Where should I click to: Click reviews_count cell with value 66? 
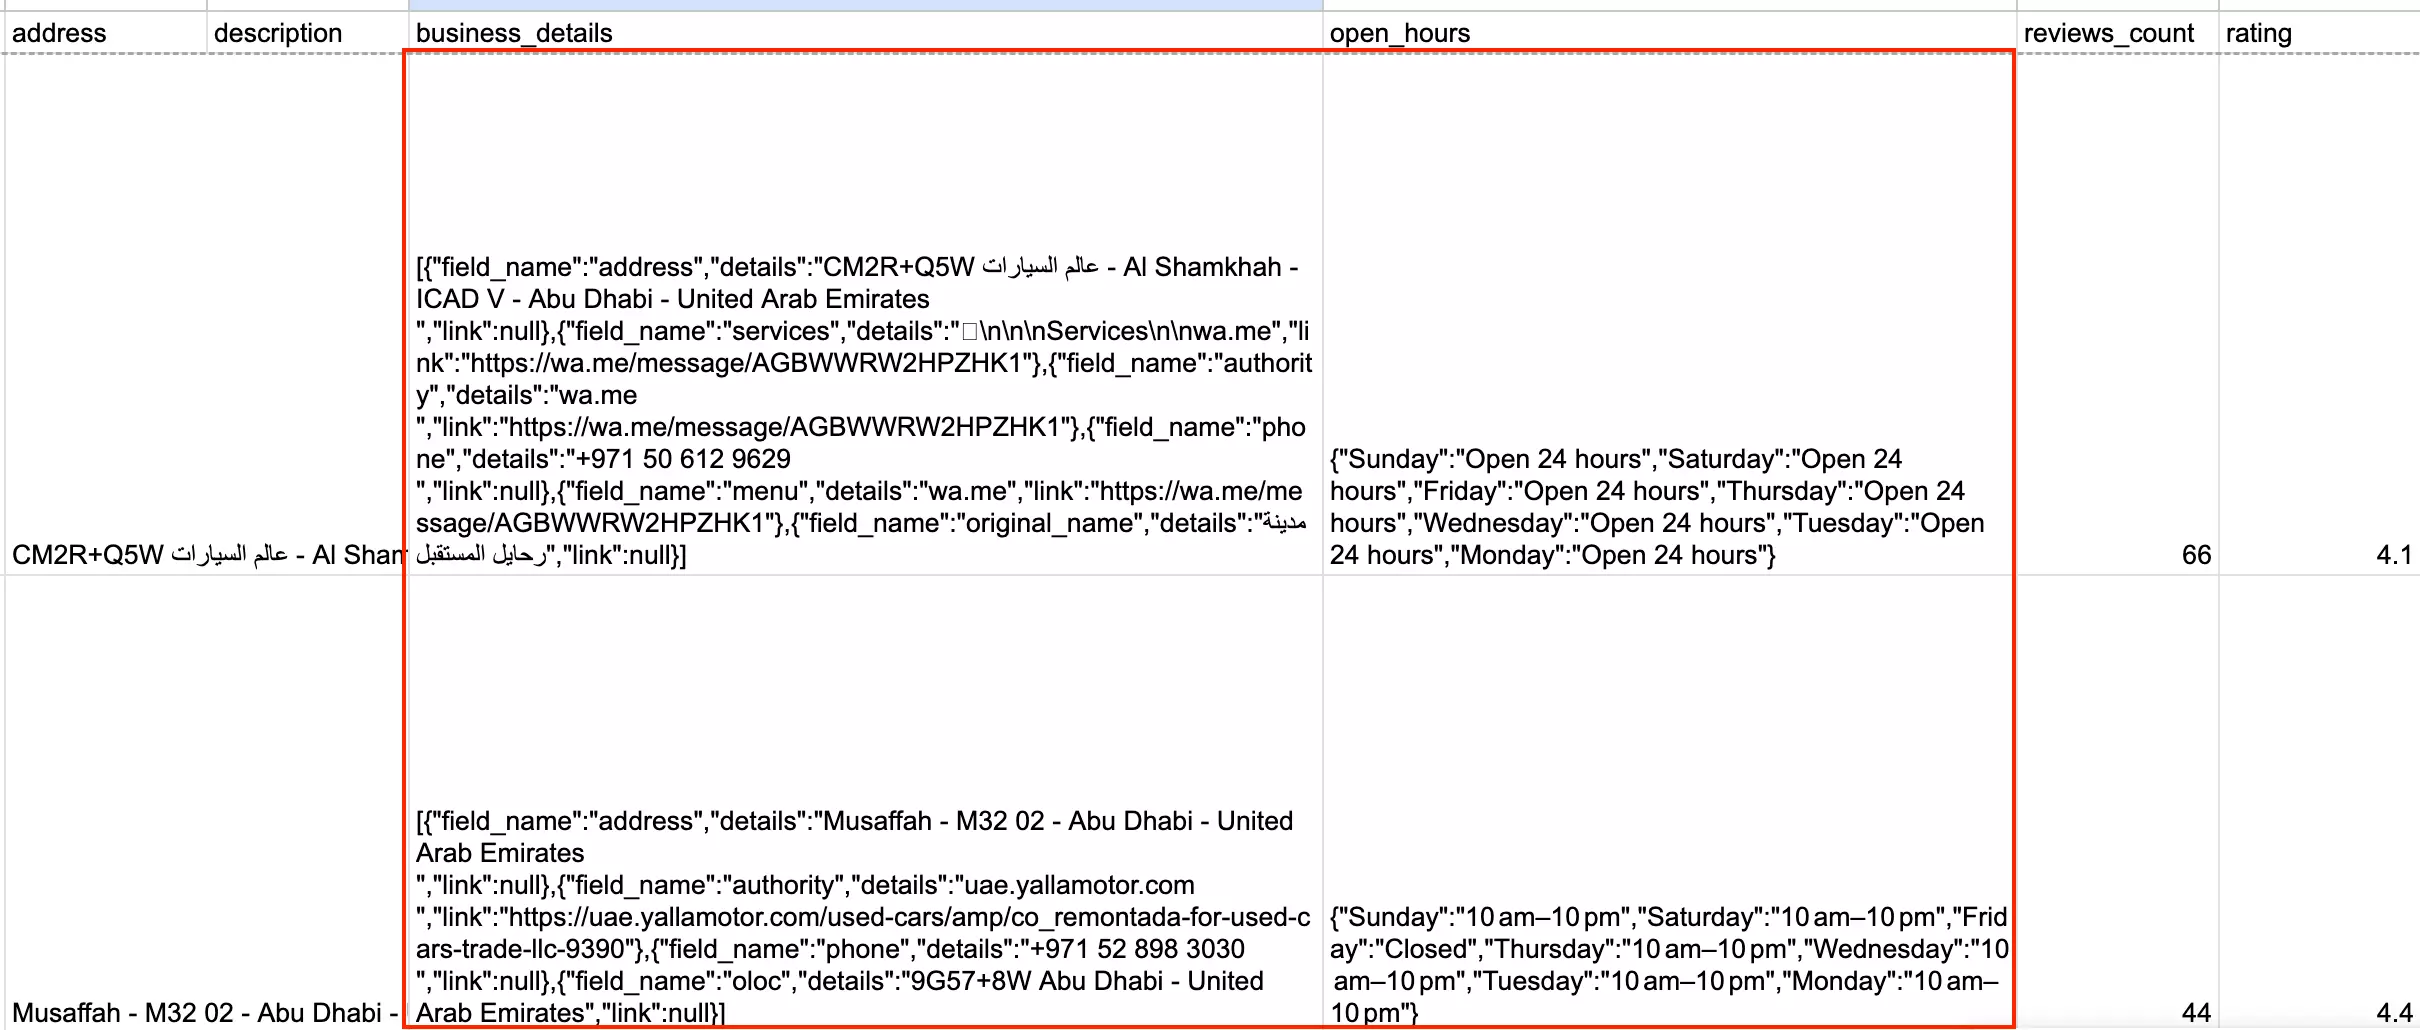(2118, 314)
